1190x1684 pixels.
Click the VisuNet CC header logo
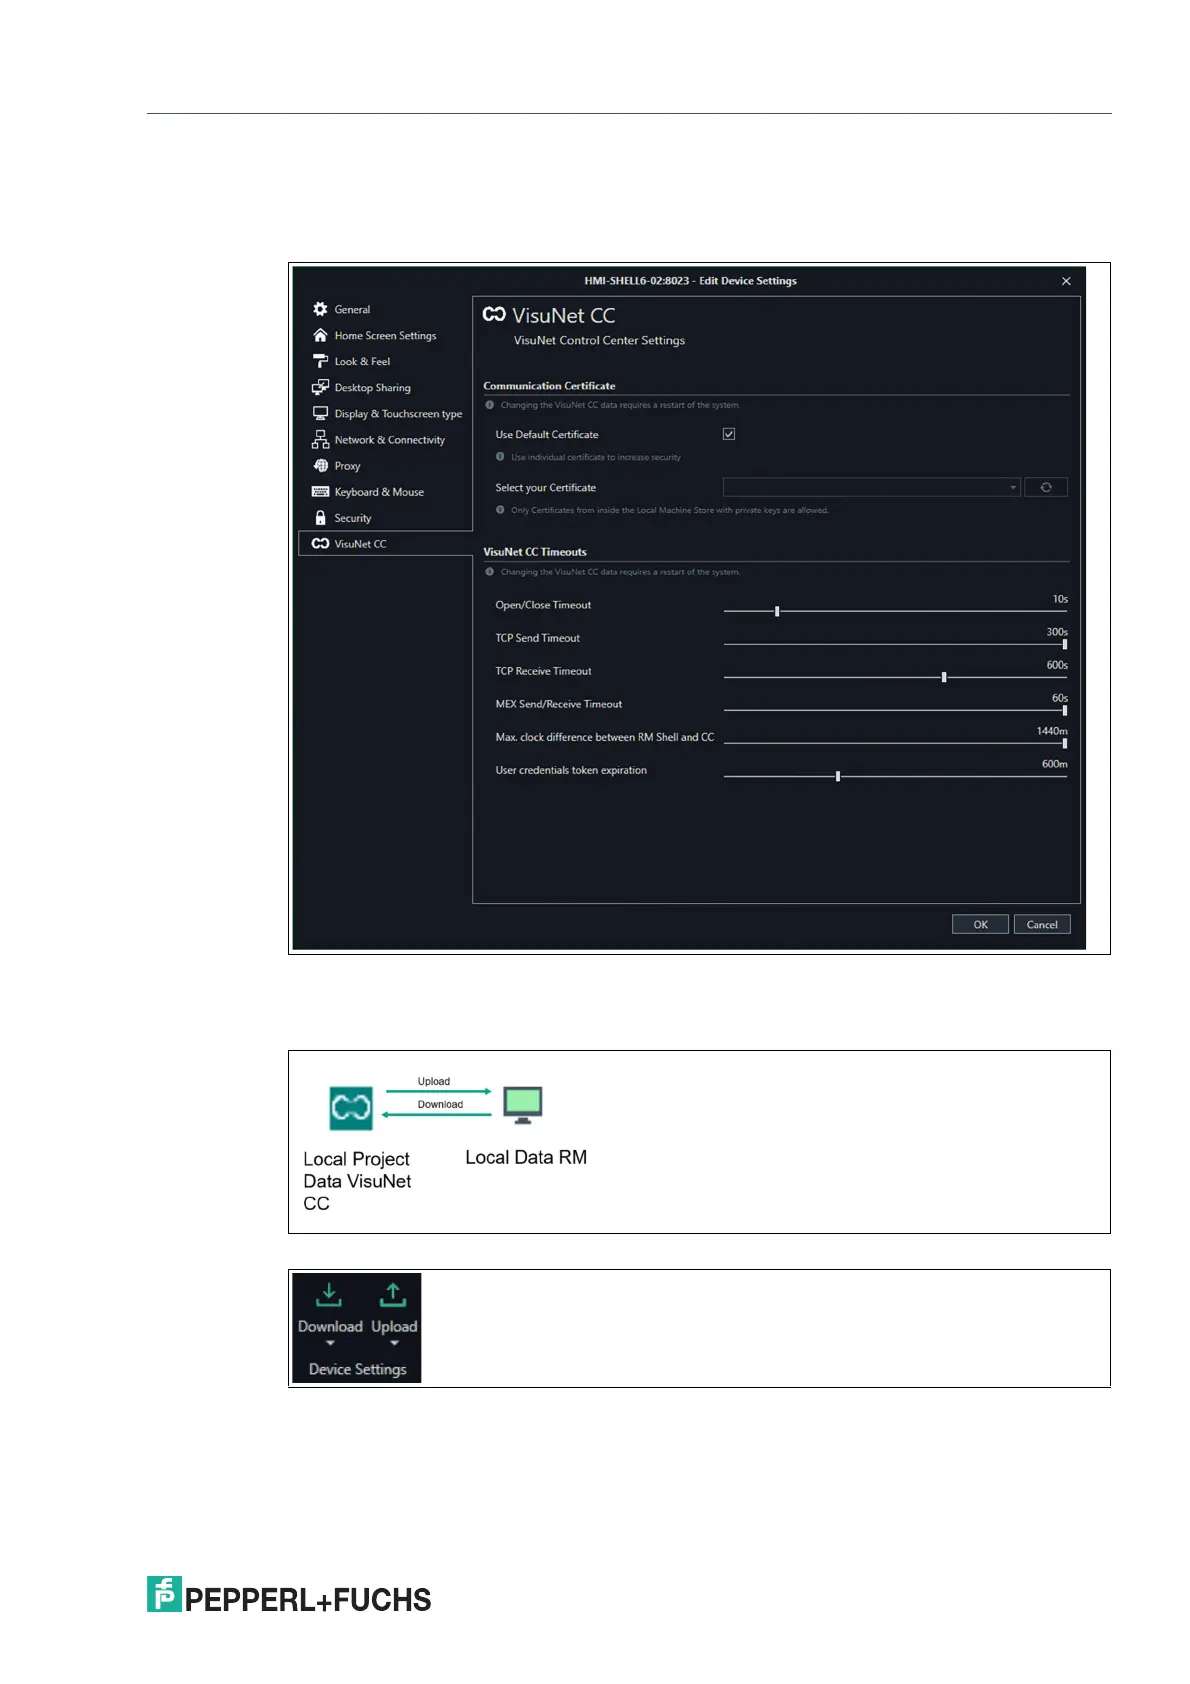[x=494, y=314]
